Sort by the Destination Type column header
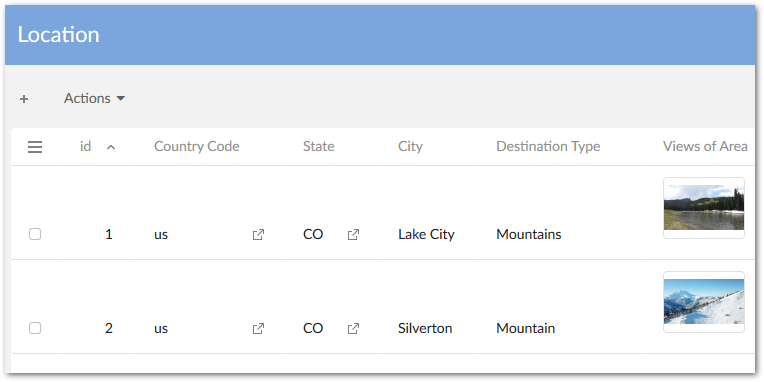The height and width of the screenshot is (382, 764). (548, 146)
